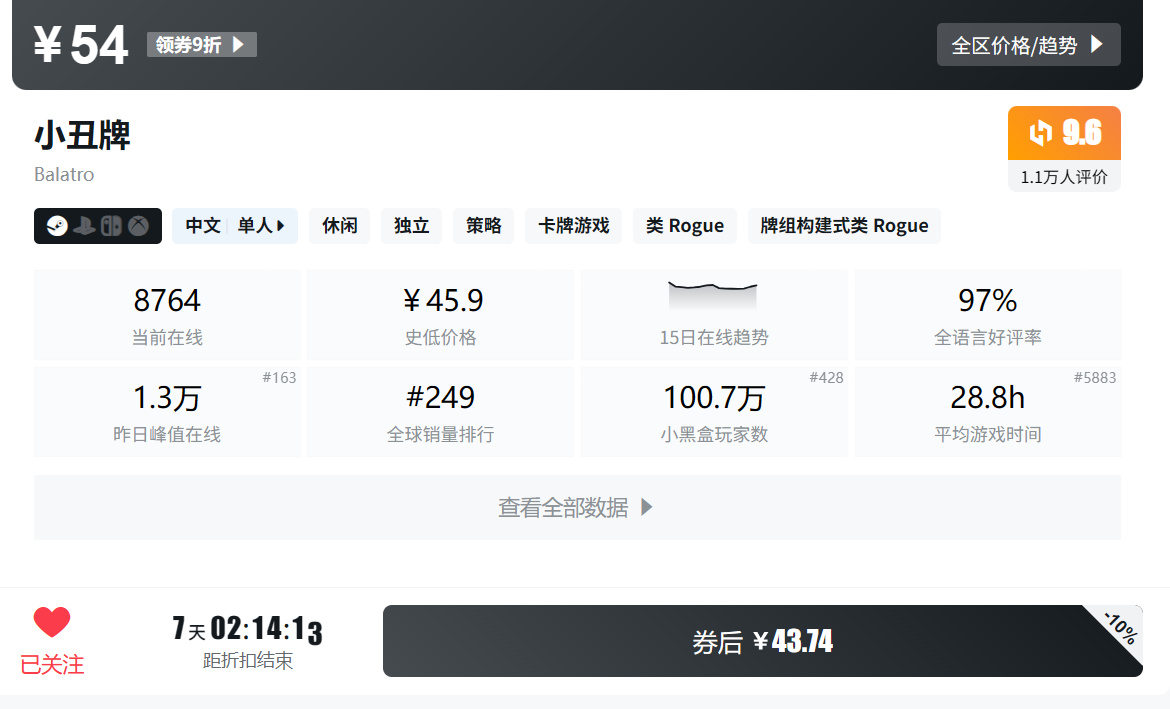
Task: Open the 15日在线趋势 trend chart
Action: click(713, 314)
